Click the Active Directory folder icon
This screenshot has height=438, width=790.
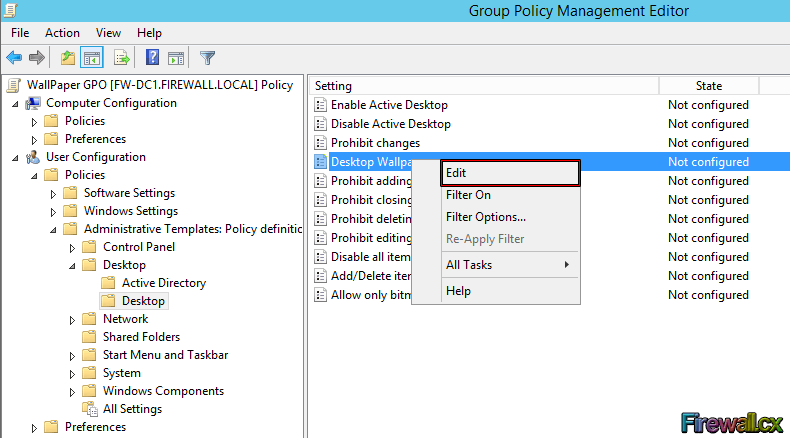[108, 283]
